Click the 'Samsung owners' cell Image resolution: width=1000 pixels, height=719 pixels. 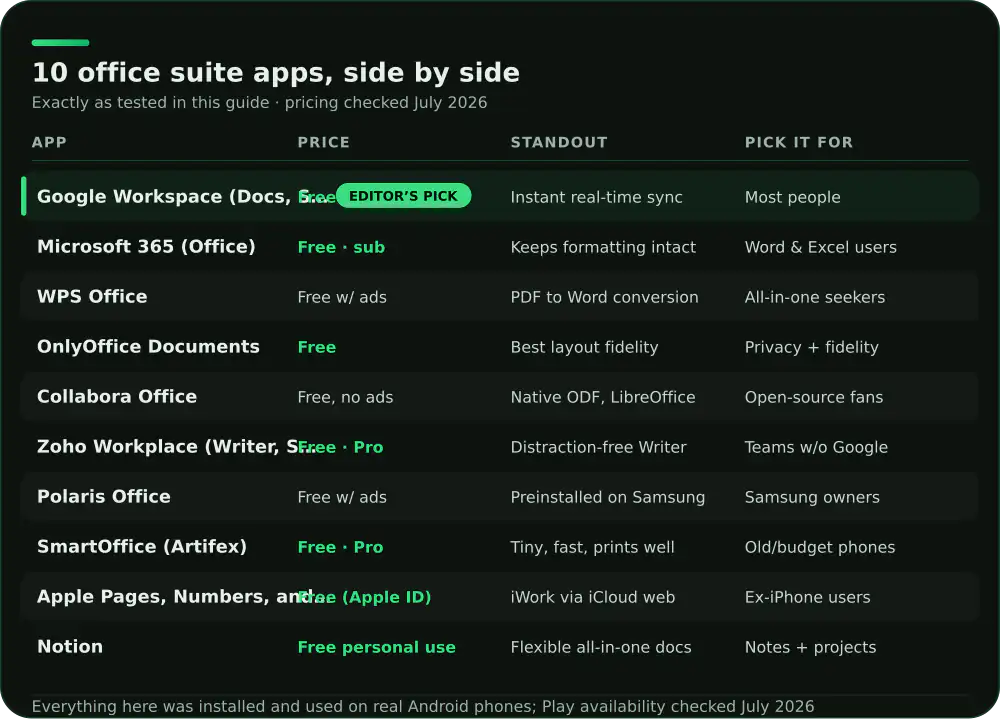point(812,498)
